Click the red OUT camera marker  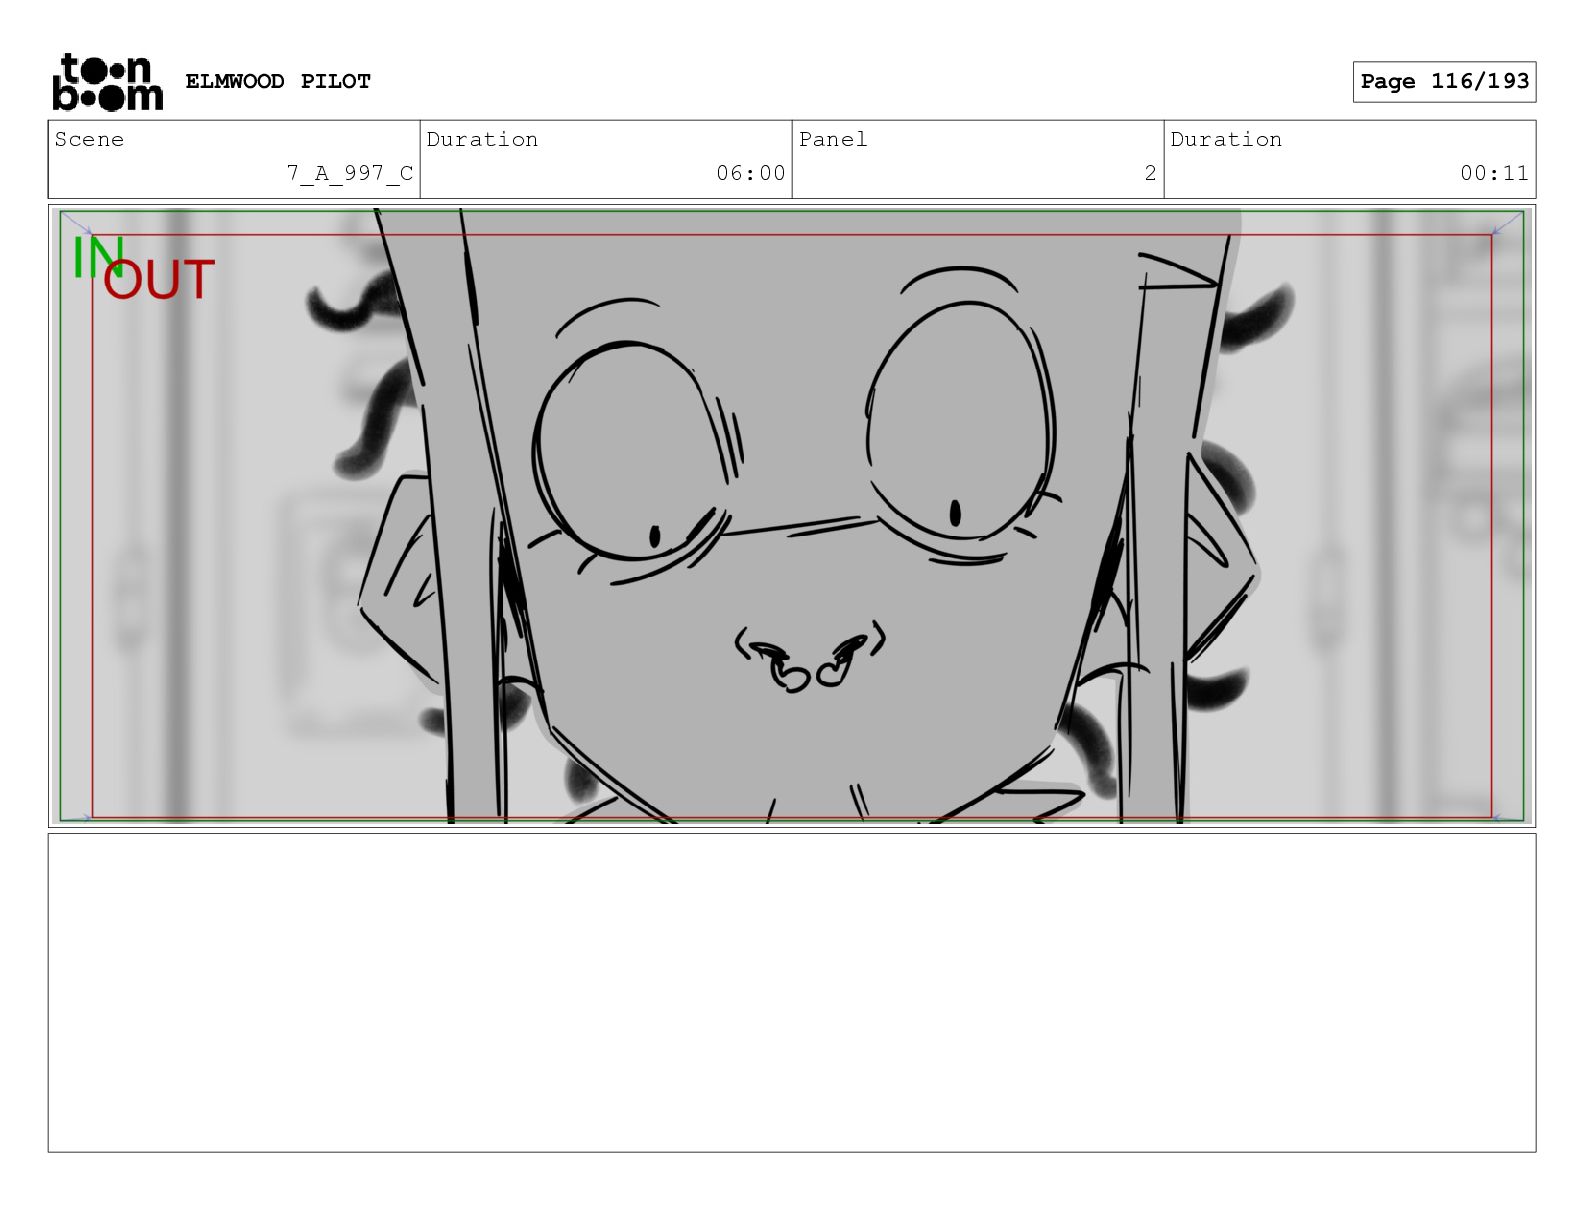[x=159, y=279]
